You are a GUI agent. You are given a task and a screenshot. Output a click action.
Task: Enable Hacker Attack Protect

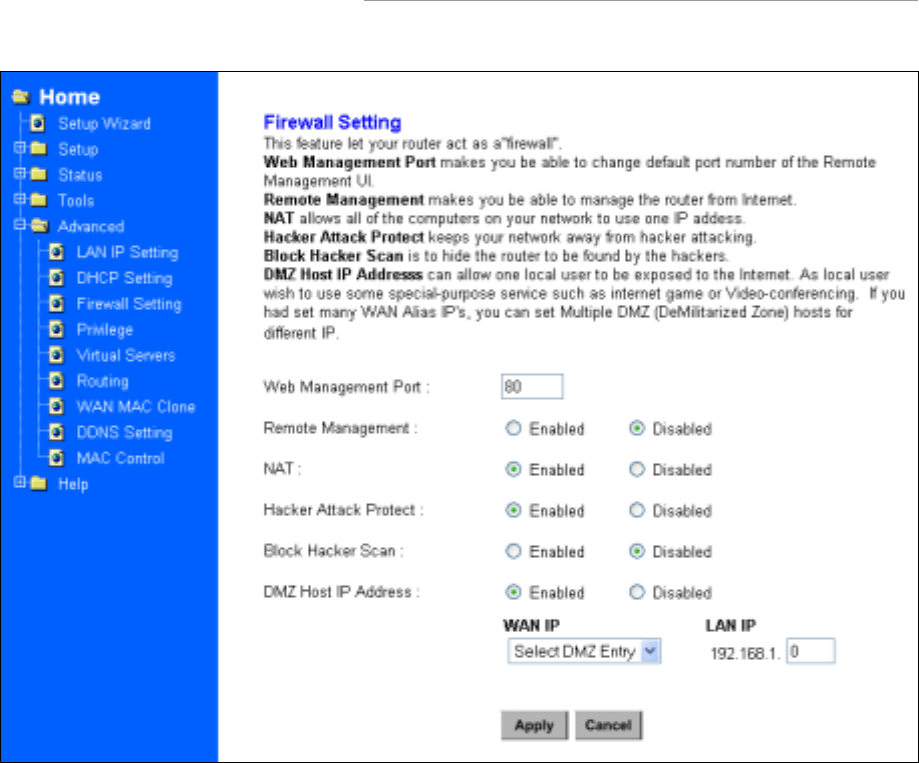point(513,510)
